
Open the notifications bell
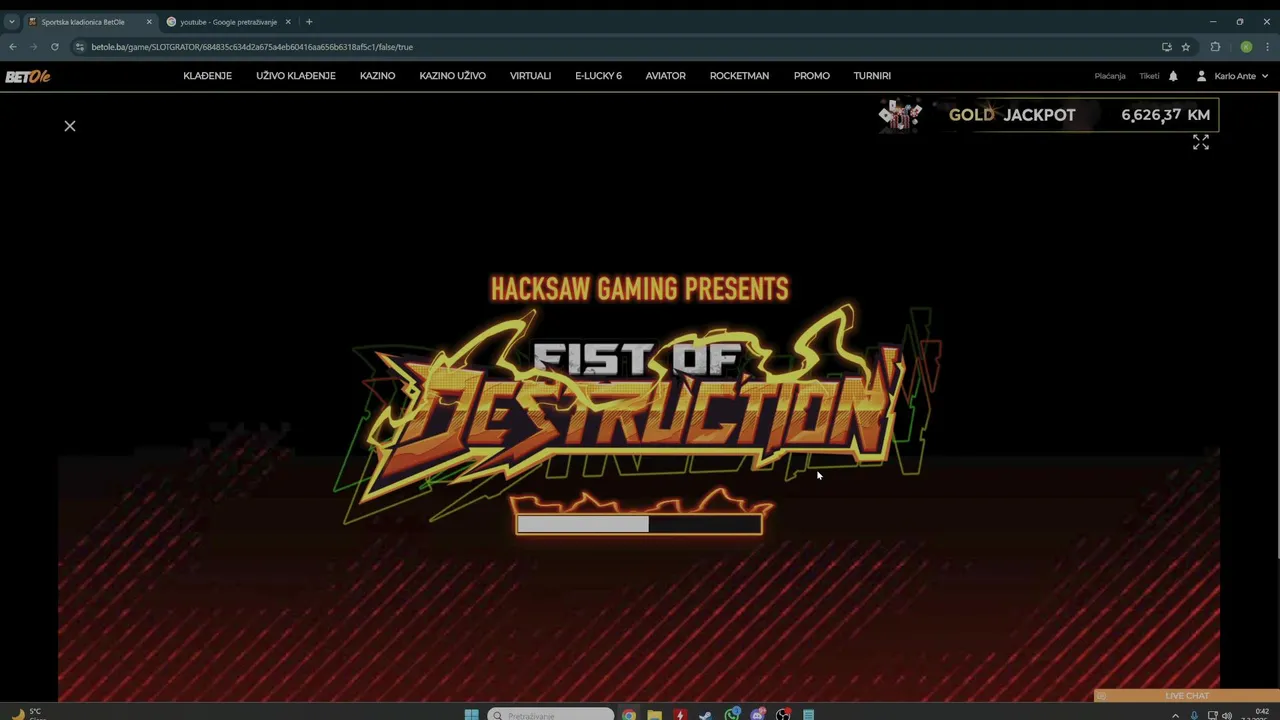[x=1173, y=76]
